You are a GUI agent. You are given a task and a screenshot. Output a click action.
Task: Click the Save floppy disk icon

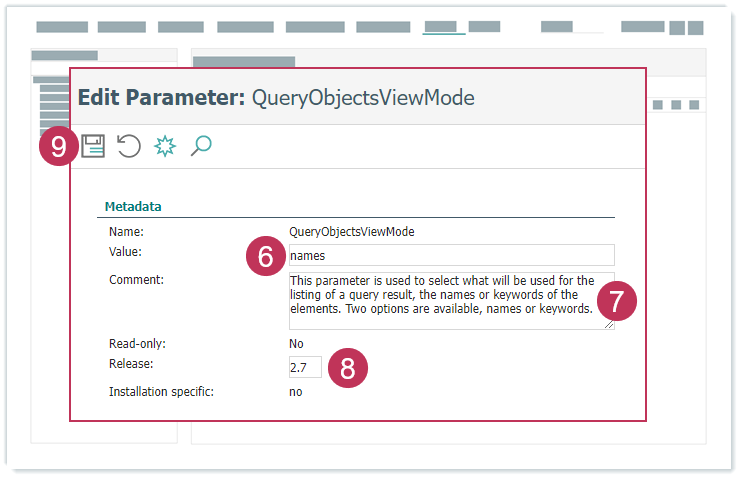coord(93,146)
